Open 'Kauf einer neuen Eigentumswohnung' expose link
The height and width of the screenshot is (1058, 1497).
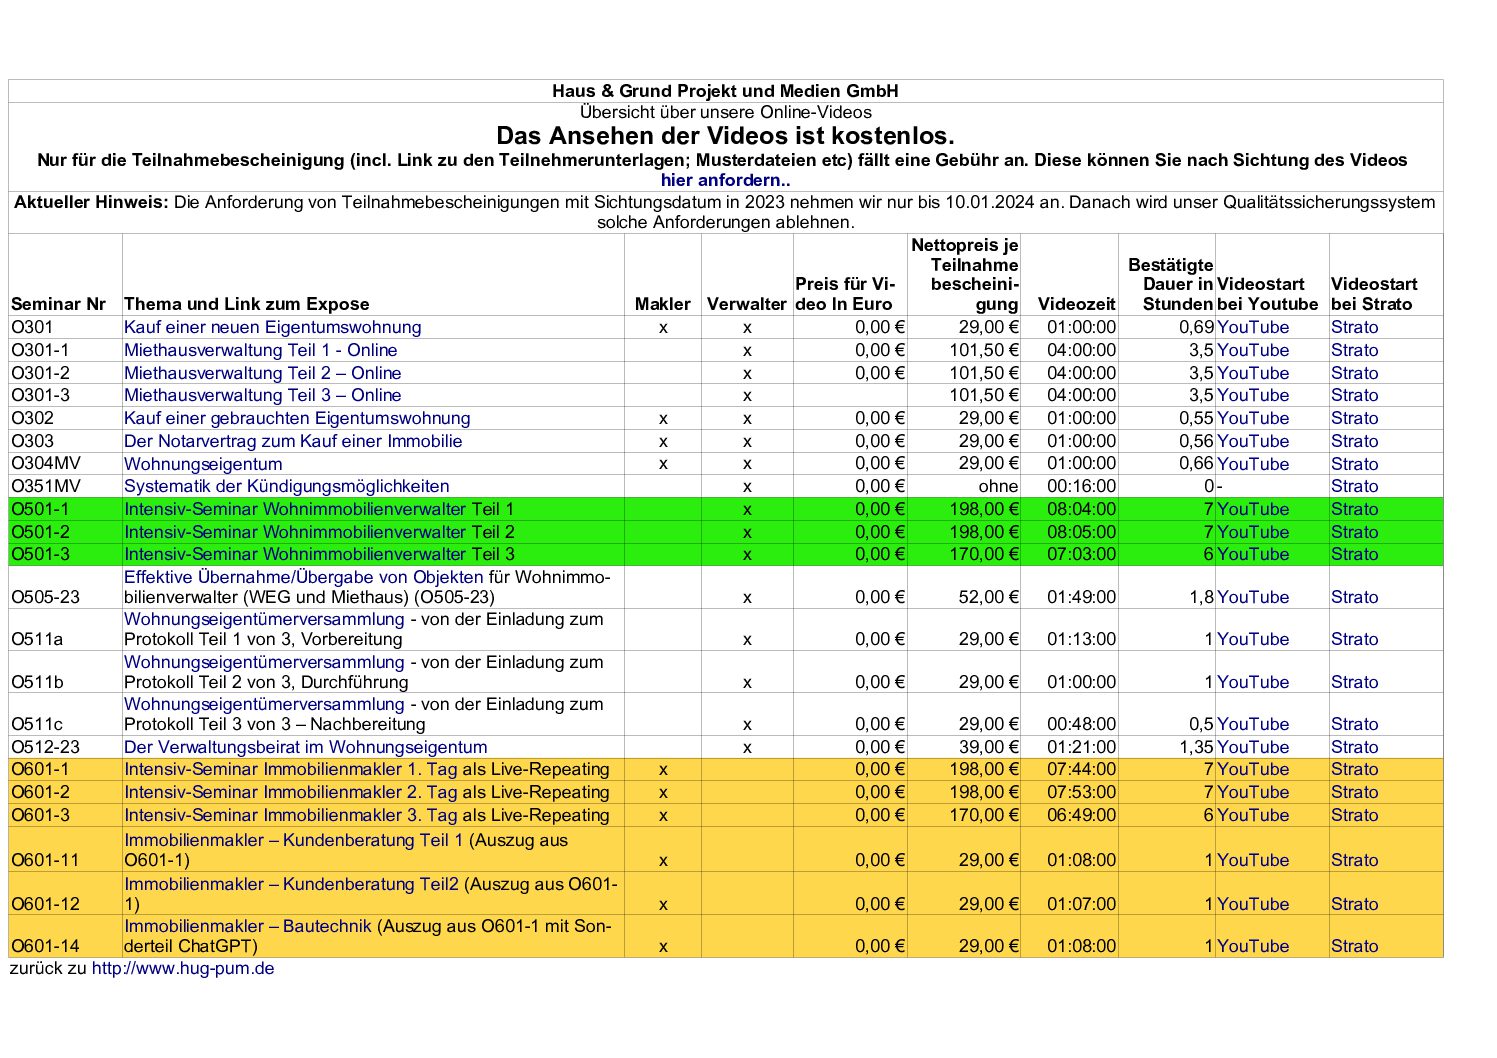coord(273,327)
